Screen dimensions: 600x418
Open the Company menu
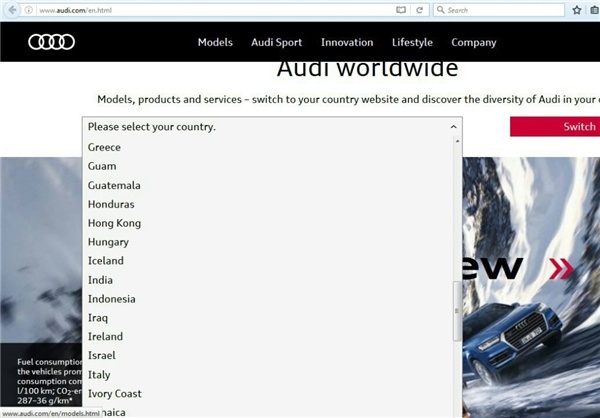pyautogui.click(x=474, y=42)
